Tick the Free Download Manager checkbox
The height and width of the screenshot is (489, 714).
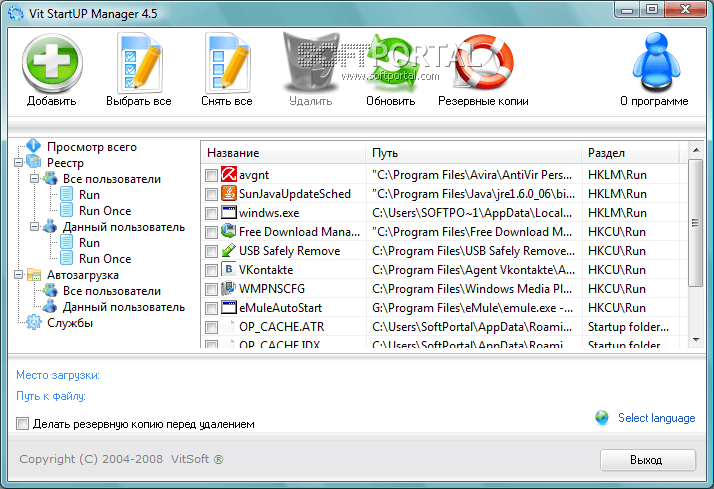pos(211,232)
